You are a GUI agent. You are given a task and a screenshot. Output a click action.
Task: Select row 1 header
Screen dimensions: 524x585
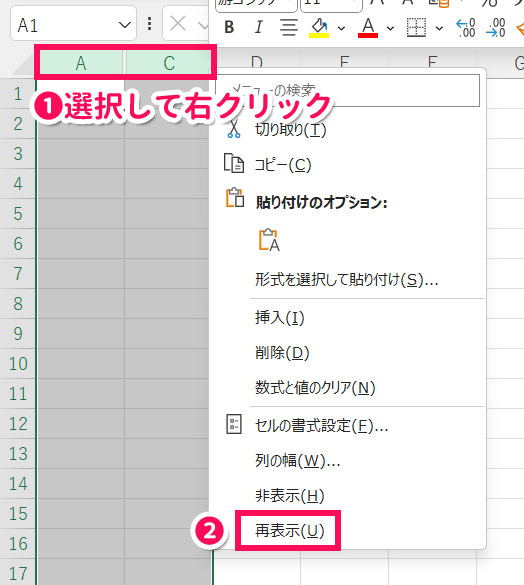18,94
